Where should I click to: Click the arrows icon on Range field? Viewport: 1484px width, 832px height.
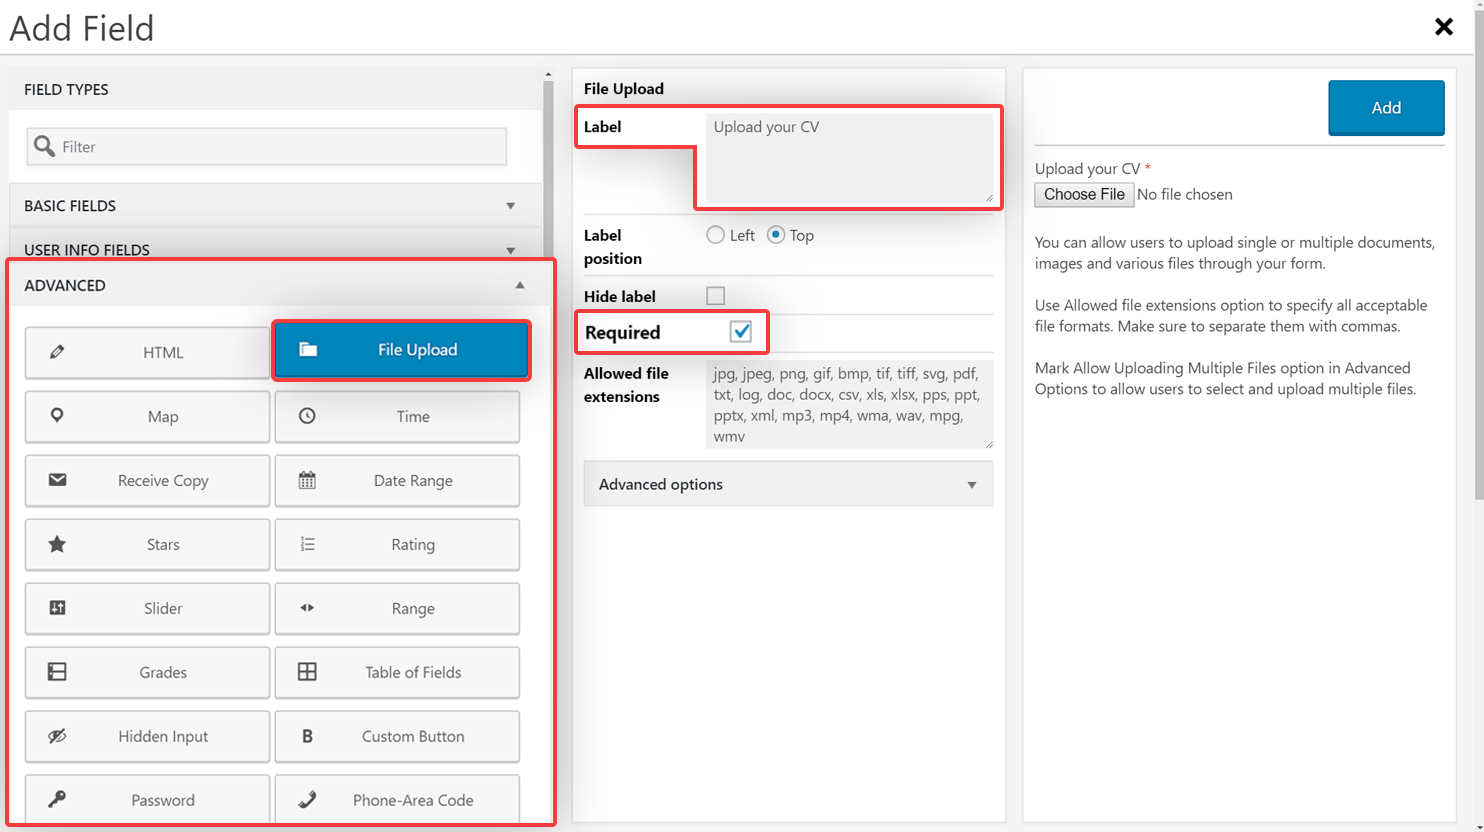coord(307,608)
